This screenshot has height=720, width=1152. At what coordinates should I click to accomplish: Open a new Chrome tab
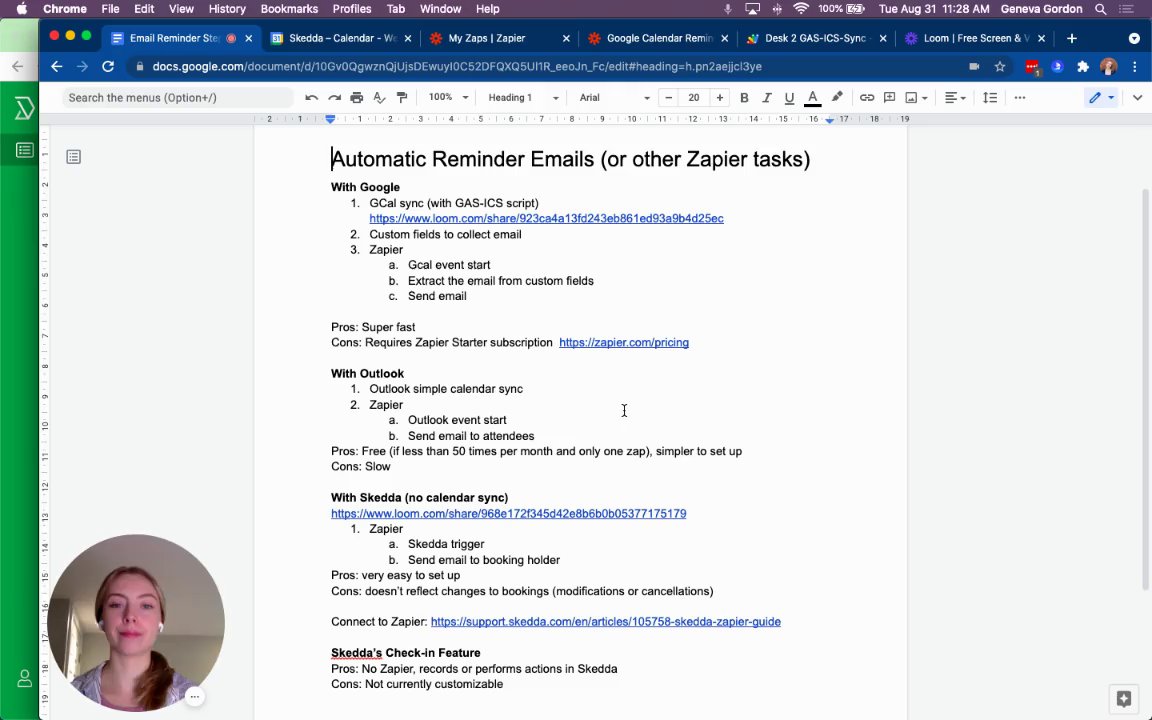click(1072, 38)
